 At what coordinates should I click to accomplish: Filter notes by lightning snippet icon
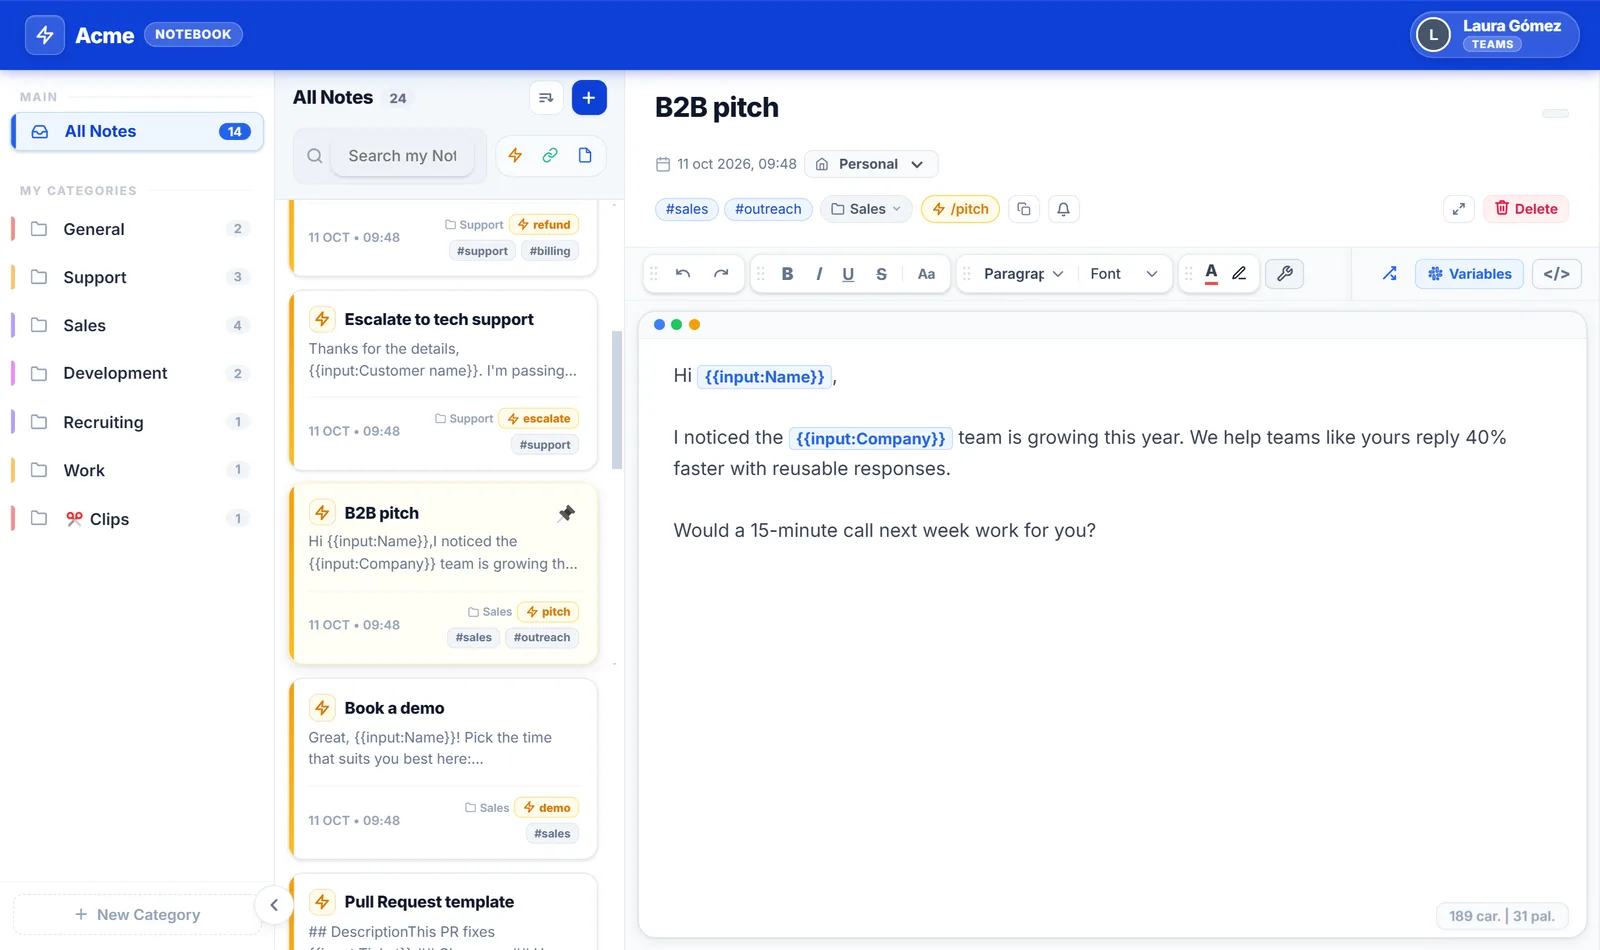(x=515, y=156)
